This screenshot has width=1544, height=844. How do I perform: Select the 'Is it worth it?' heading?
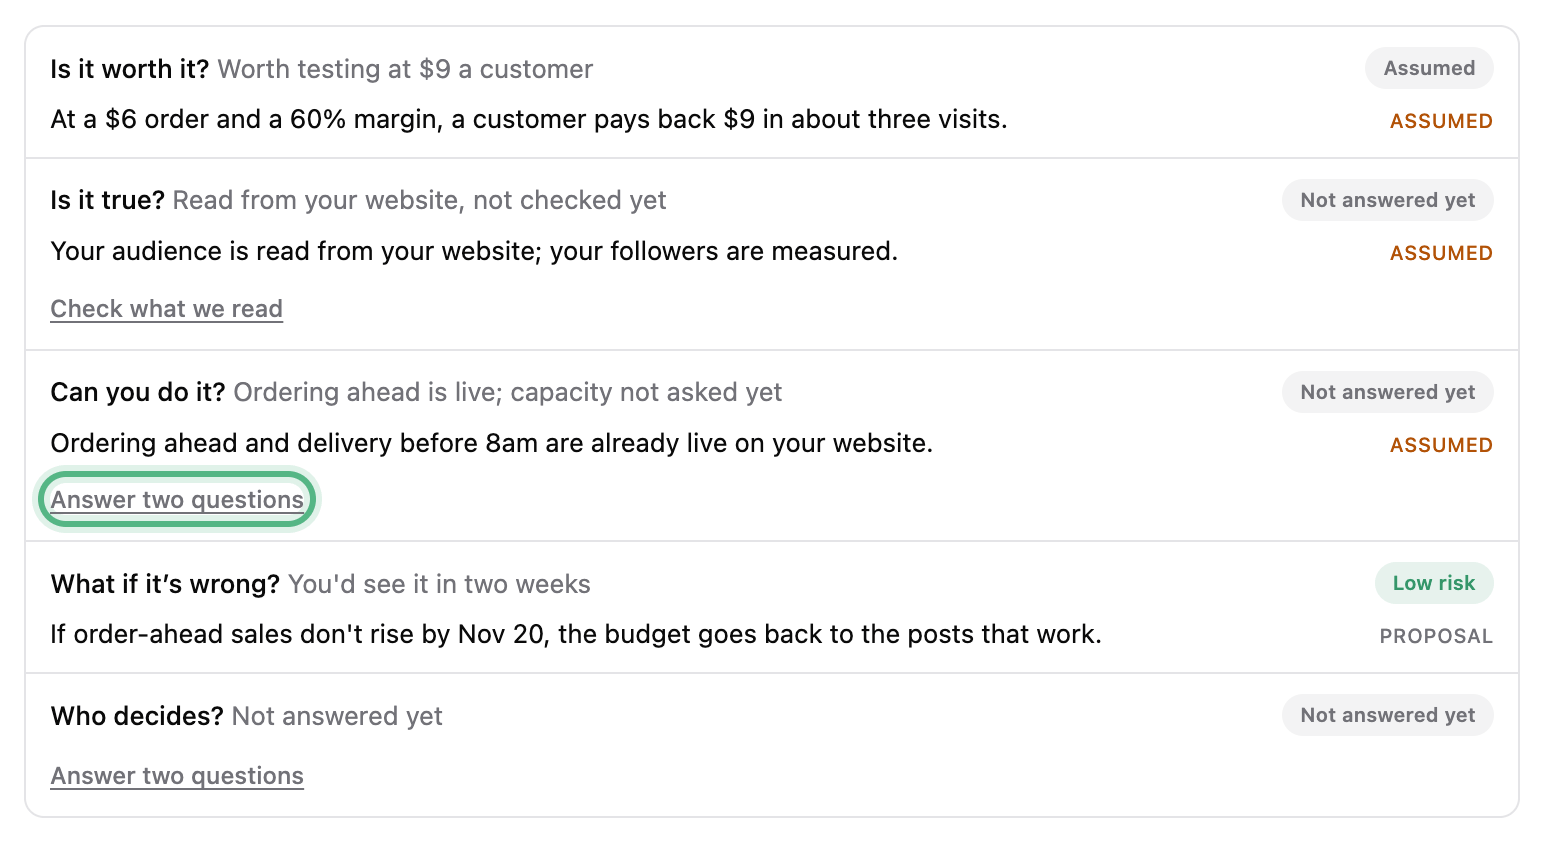point(130,69)
